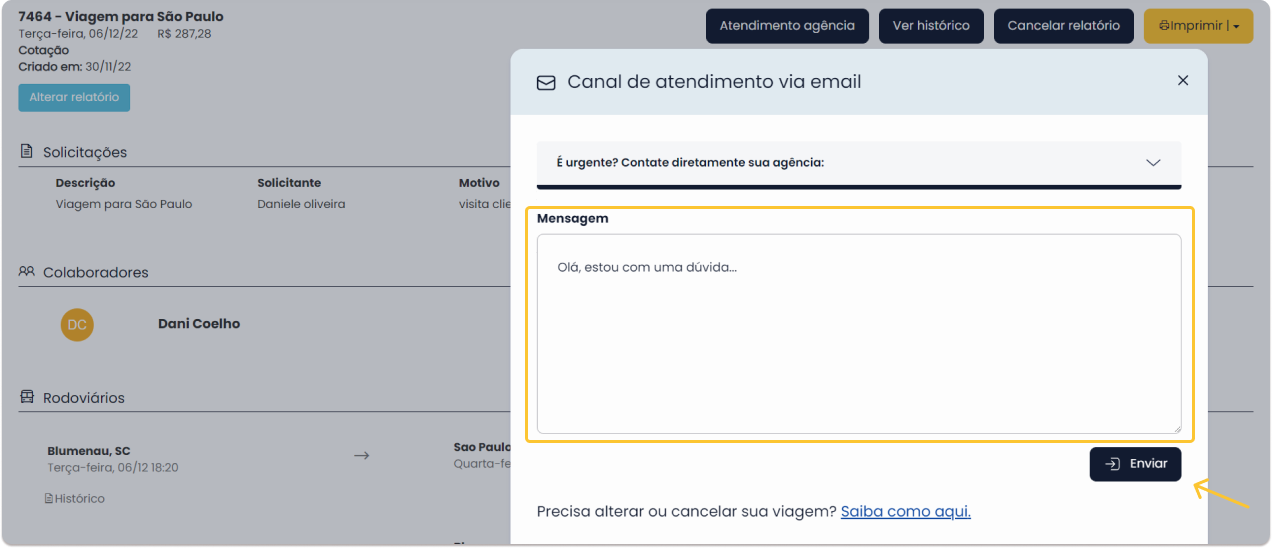Open the Histórico link under Blumenau
Screen dimensions: 1272x548
tap(76, 498)
